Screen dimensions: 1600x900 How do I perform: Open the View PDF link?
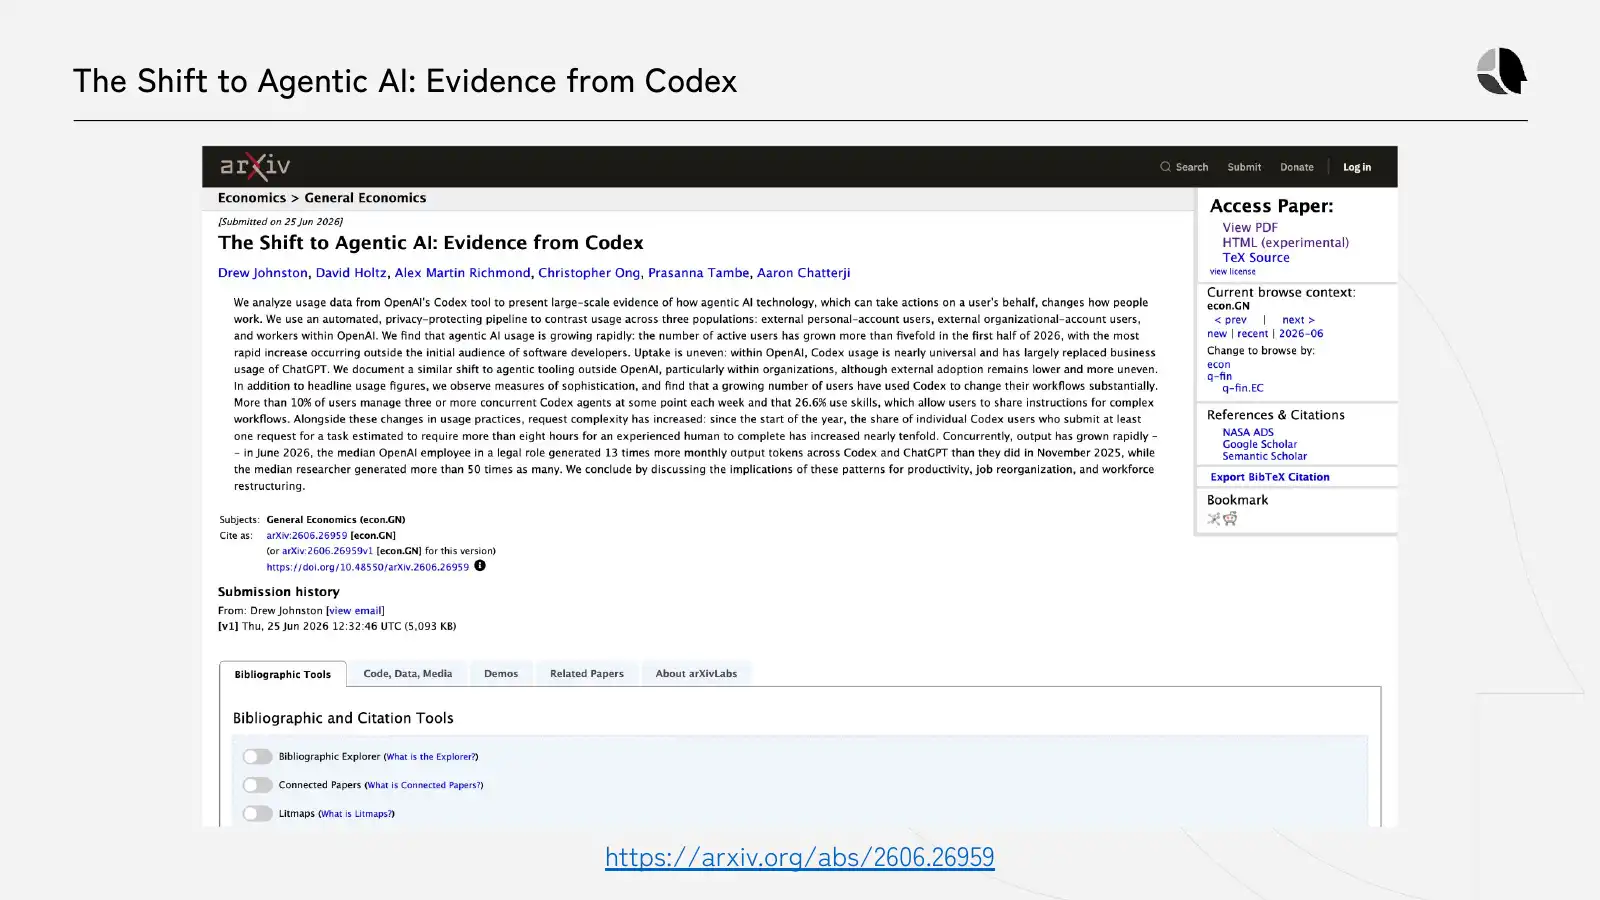[x=1250, y=227]
